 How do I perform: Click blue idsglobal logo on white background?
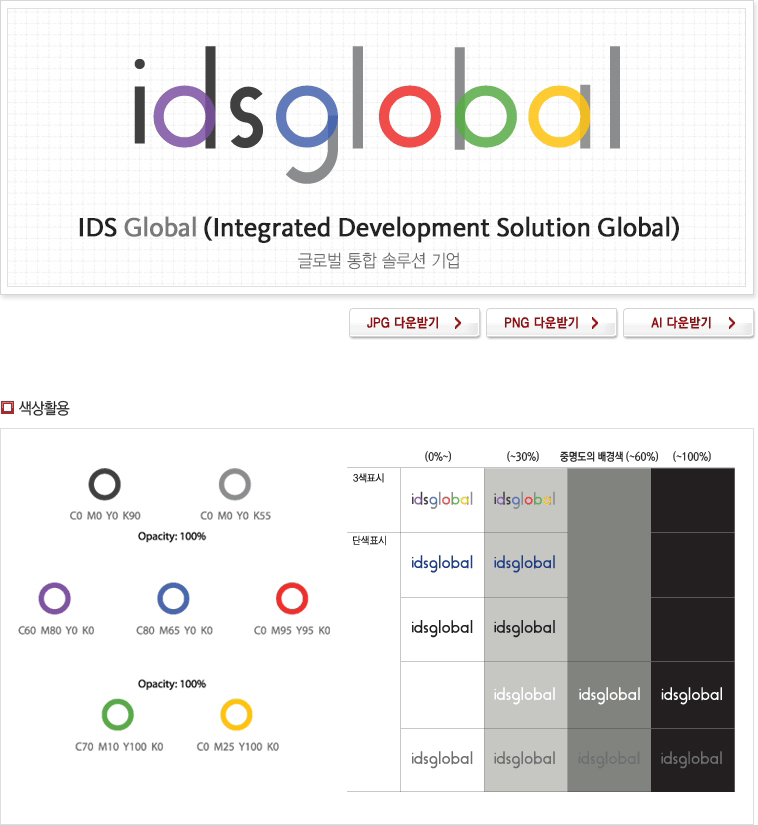[x=442, y=564]
